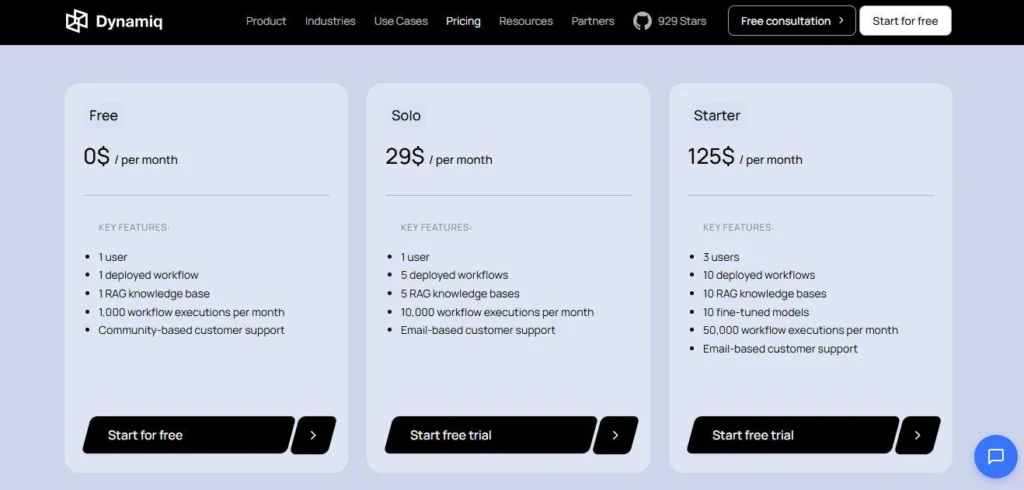Image resolution: width=1024 pixels, height=490 pixels.
Task: Click '5 deployed workflows' feature
Action: 455,275
